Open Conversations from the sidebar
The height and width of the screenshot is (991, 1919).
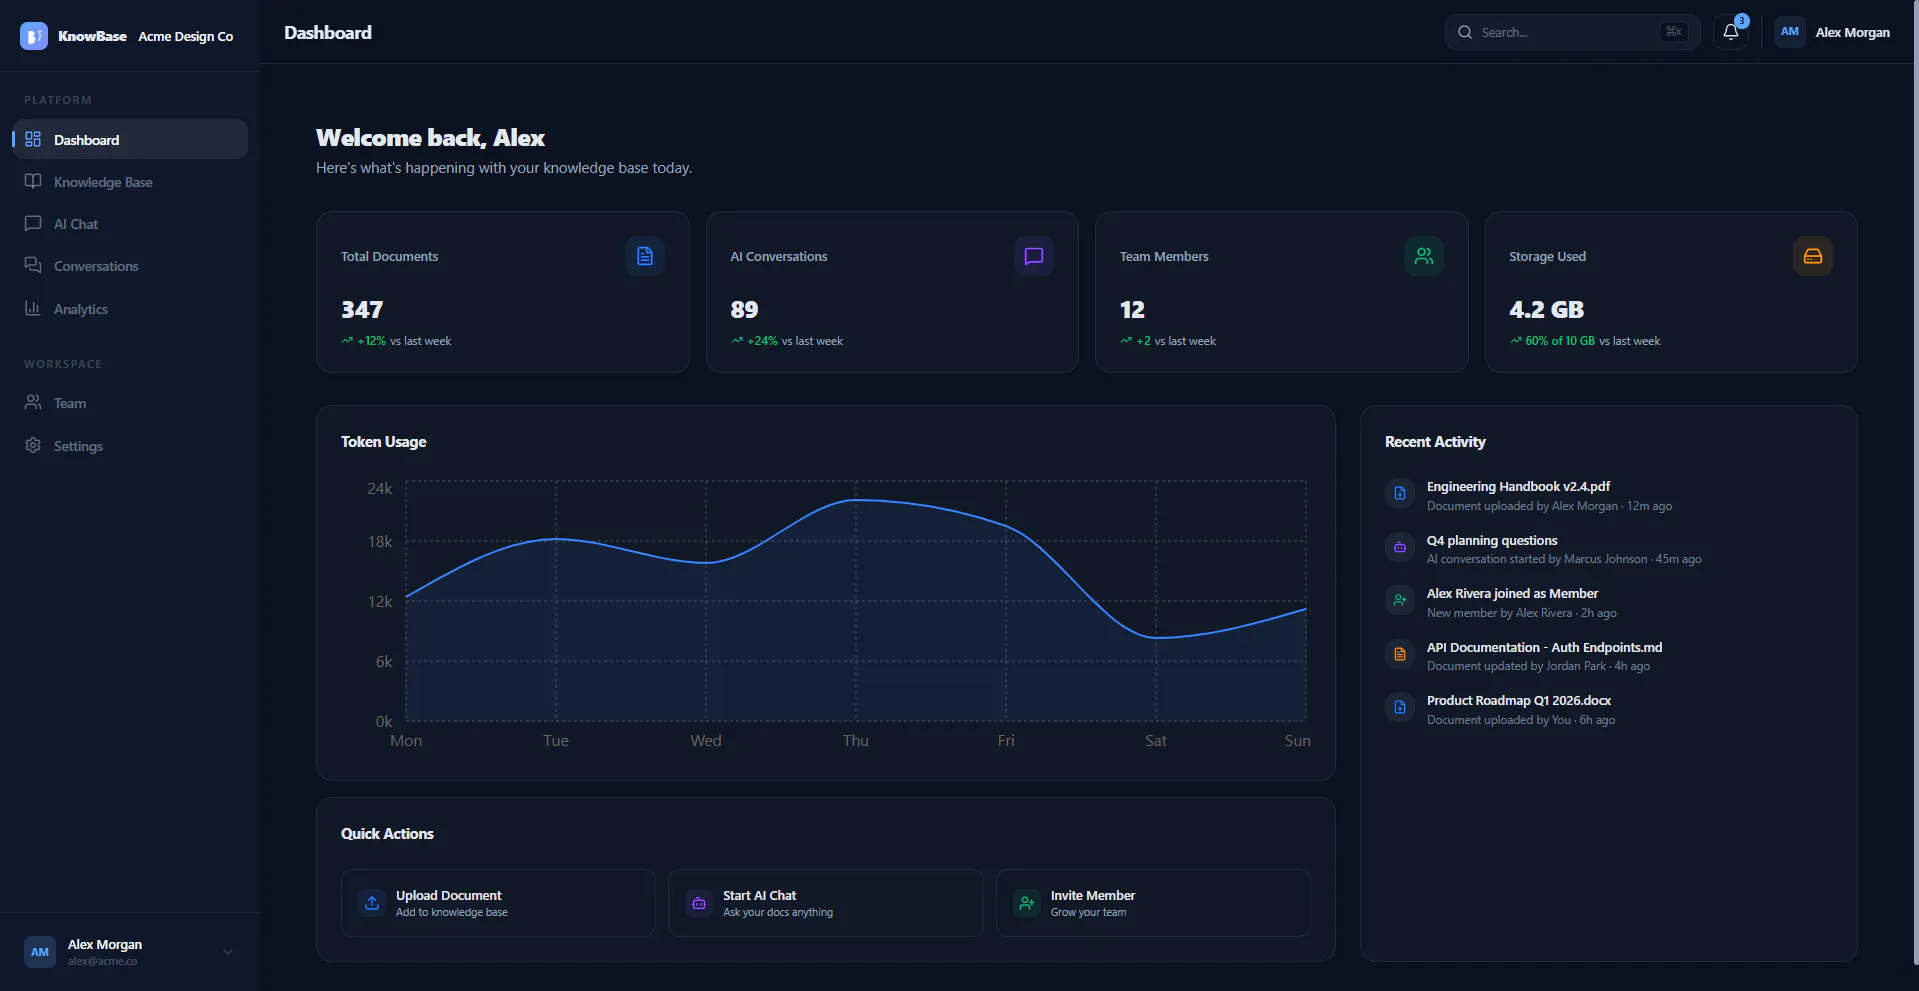pos(130,265)
